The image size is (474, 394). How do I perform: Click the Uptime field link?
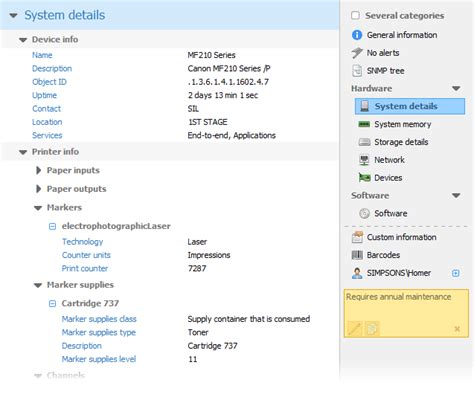pyautogui.click(x=44, y=95)
